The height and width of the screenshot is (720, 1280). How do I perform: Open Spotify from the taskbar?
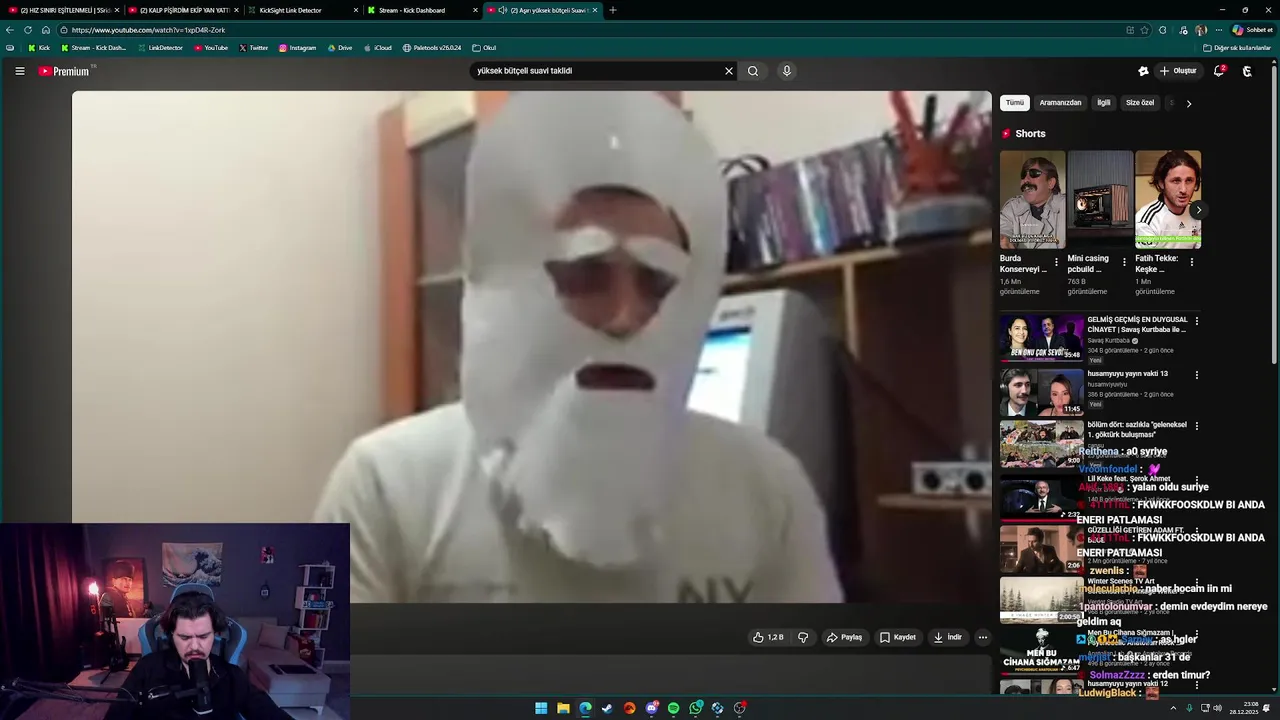point(673,708)
